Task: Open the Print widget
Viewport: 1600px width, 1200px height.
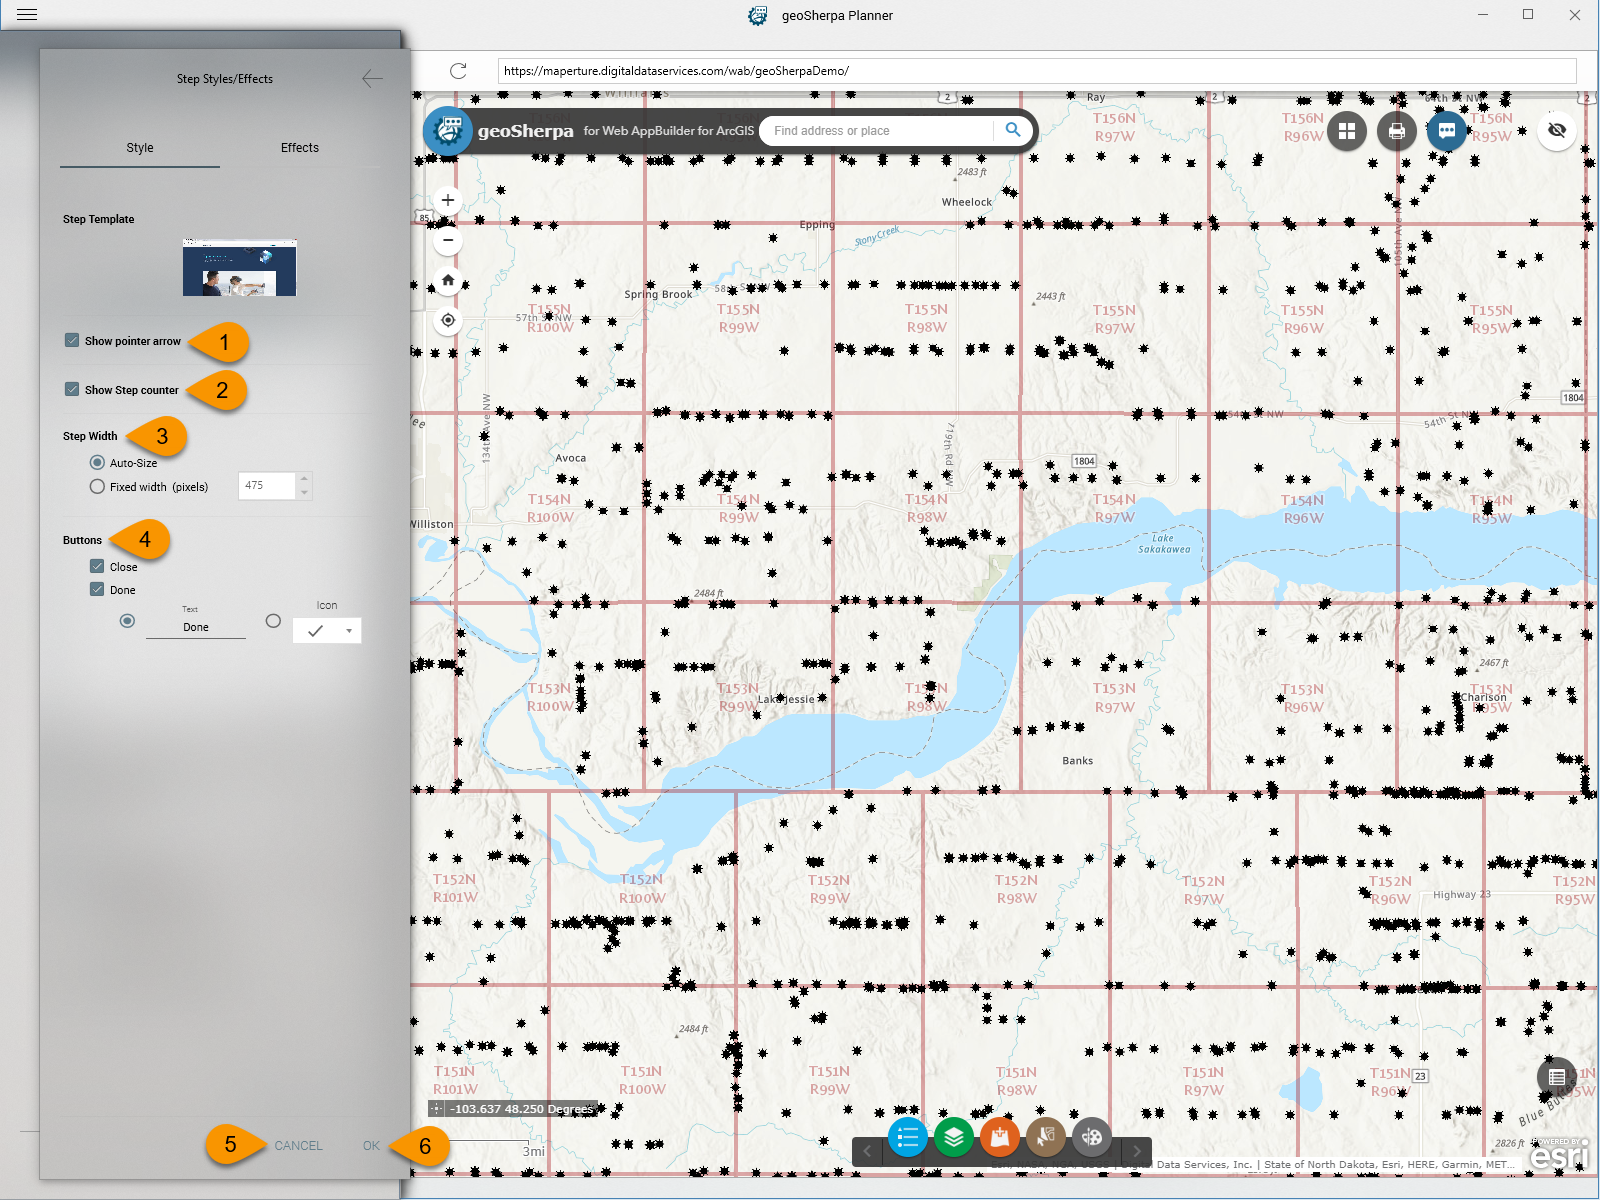Action: 1397,131
